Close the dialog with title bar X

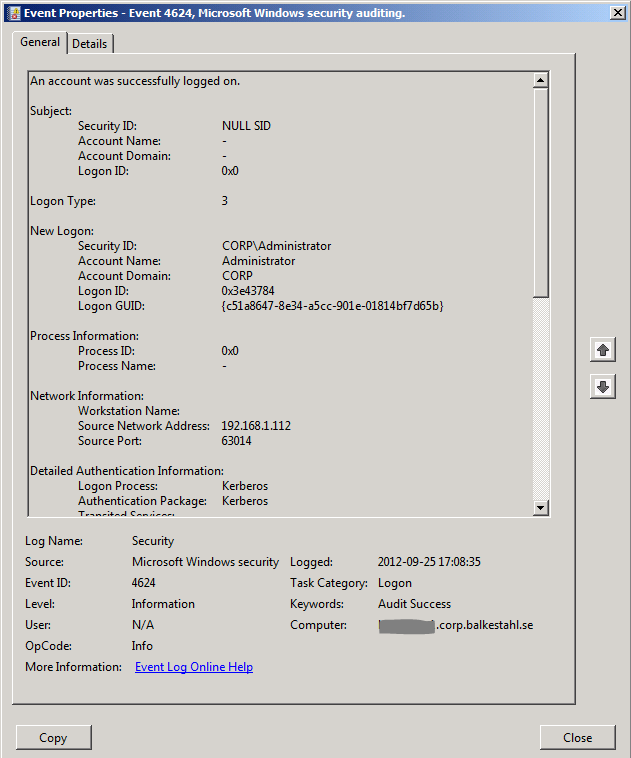pyautogui.click(x=617, y=13)
